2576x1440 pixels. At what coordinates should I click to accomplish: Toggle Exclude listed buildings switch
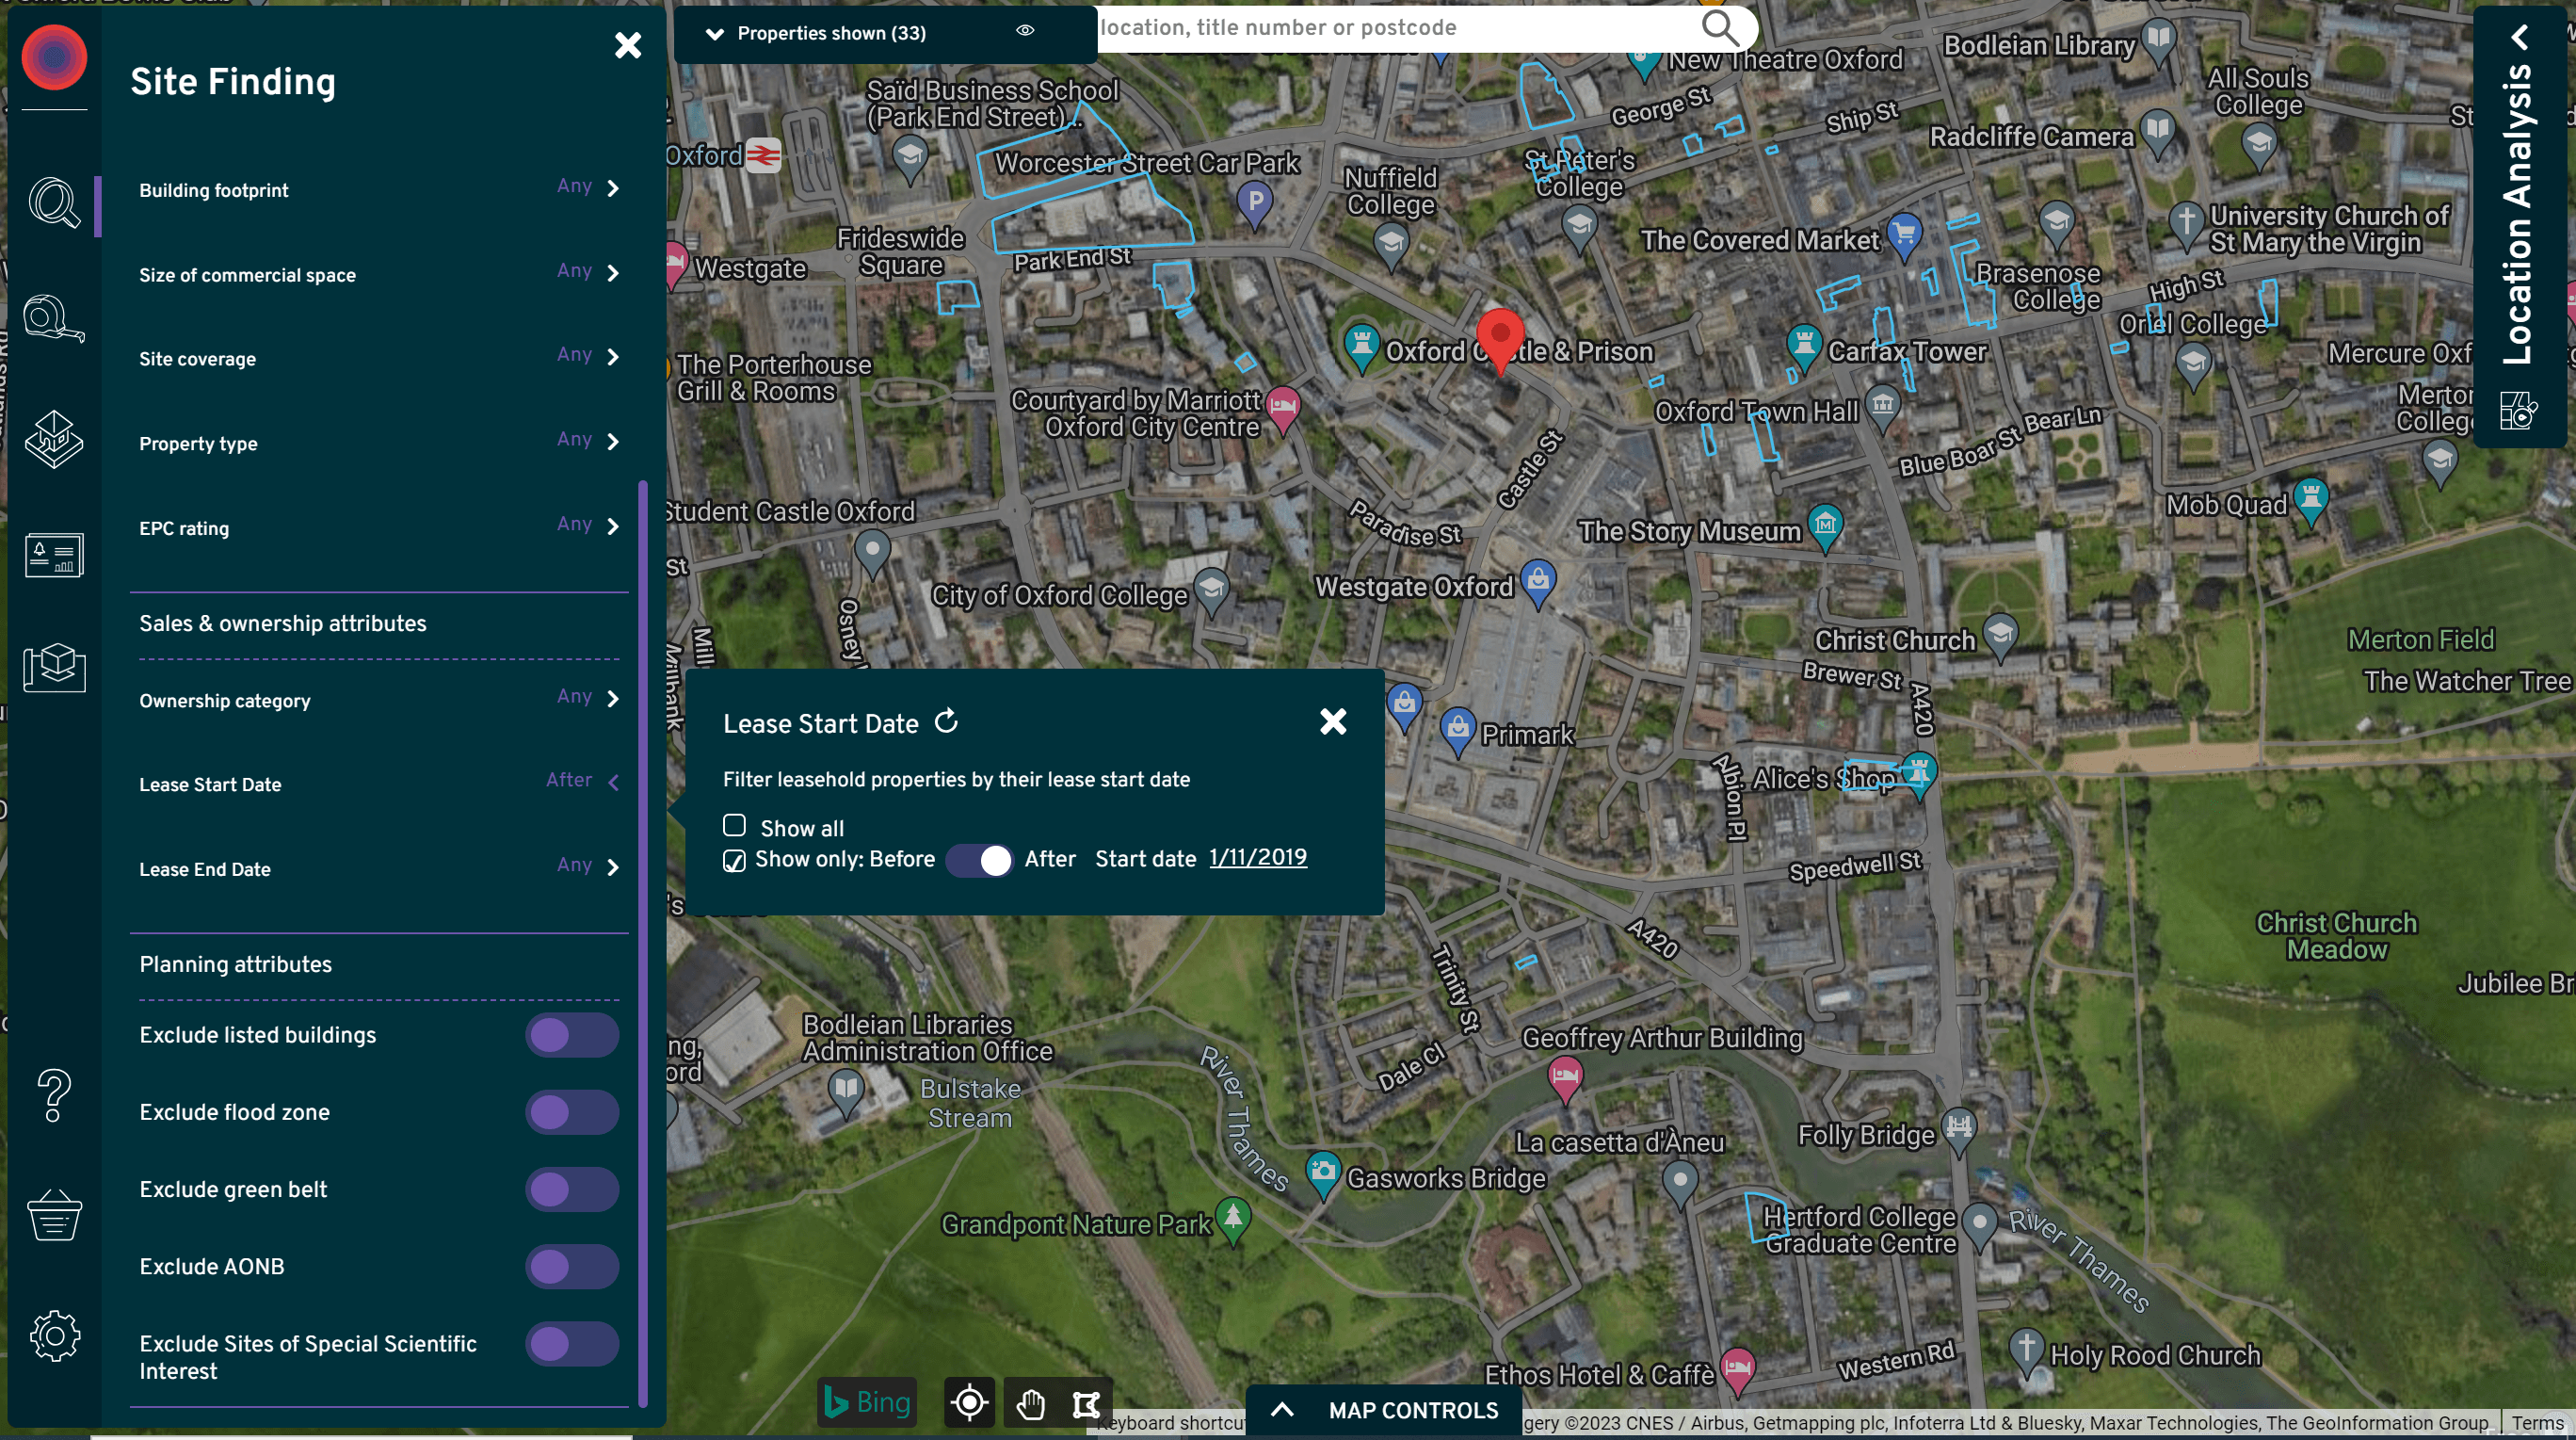pyautogui.click(x=571, y=1035)
